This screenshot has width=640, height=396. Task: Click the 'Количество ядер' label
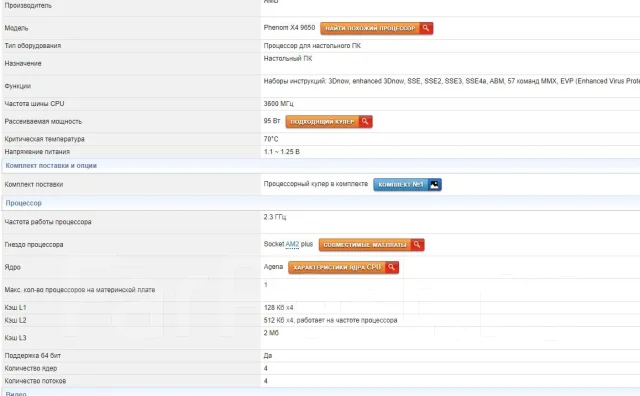[31, 368]
